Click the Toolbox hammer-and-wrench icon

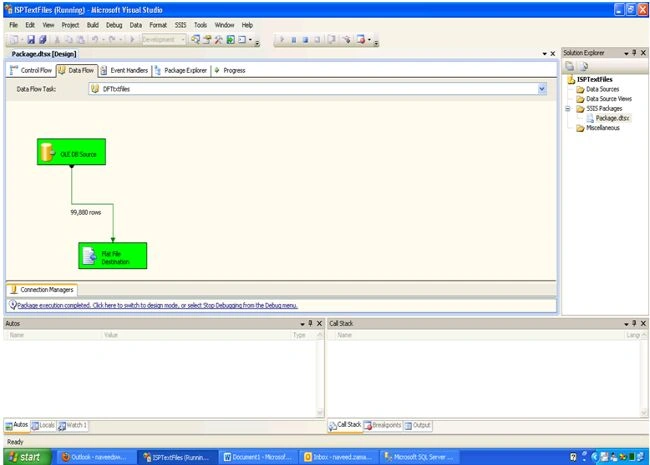218,39
